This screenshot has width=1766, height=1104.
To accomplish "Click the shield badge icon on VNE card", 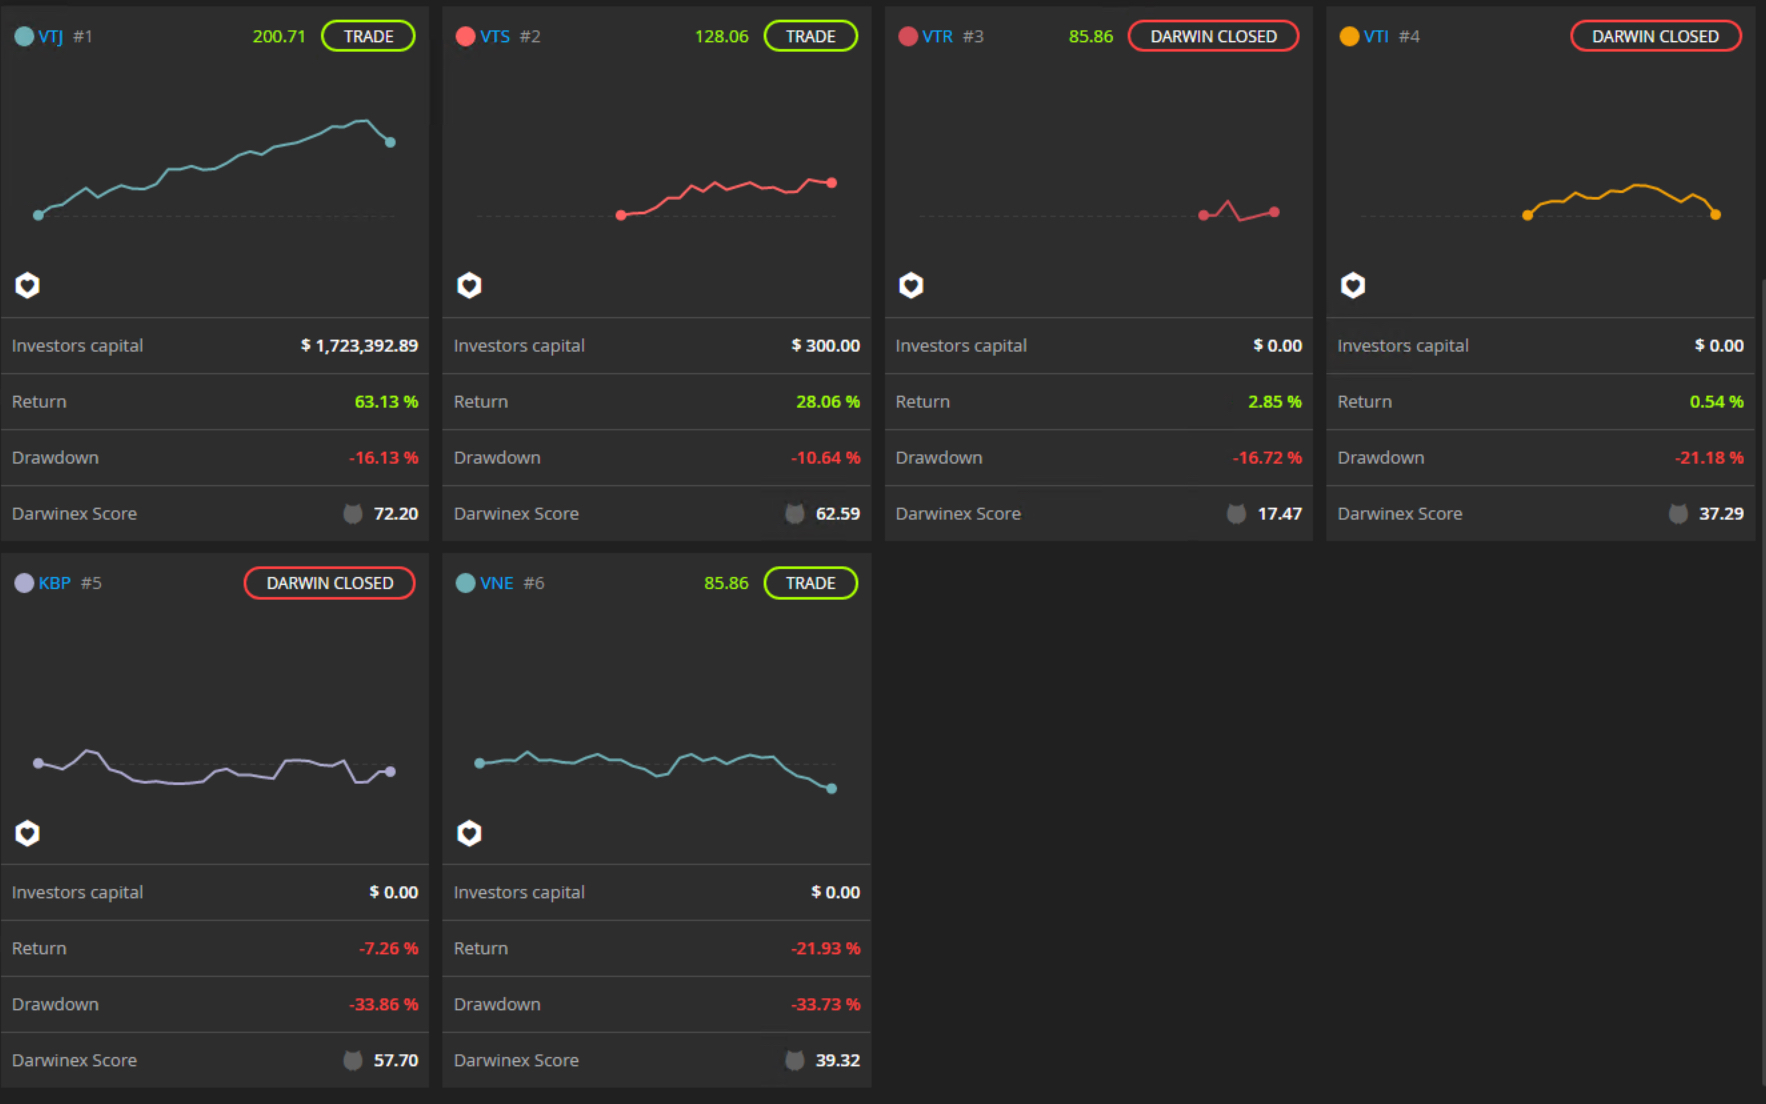I will [x=469, y=833].
